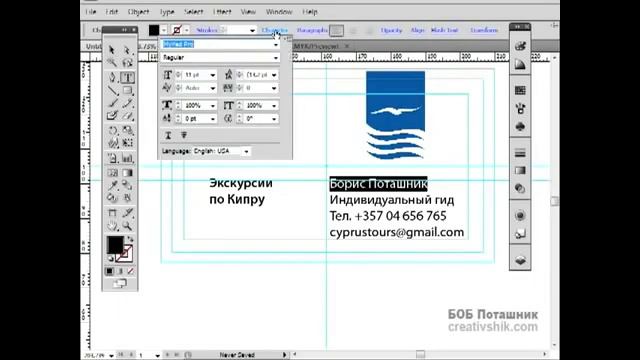Open the Help menu
This screenshot has width=640, height=360.
[310, 12]
